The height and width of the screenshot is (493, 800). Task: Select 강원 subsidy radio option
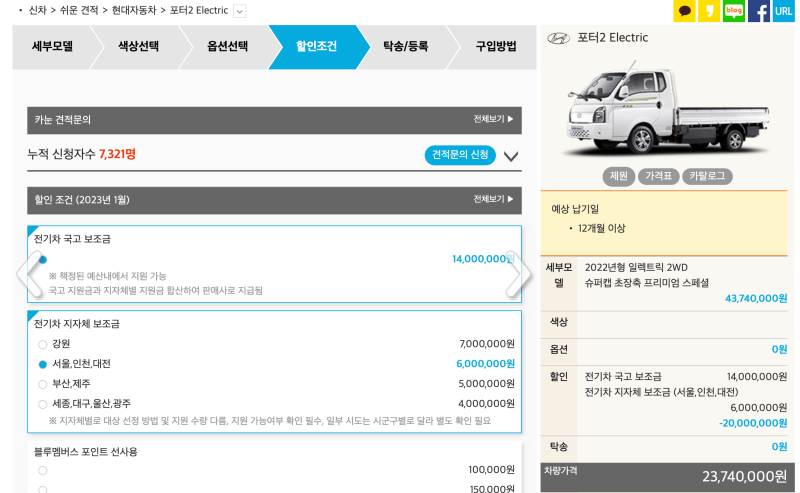coord(43,344)
